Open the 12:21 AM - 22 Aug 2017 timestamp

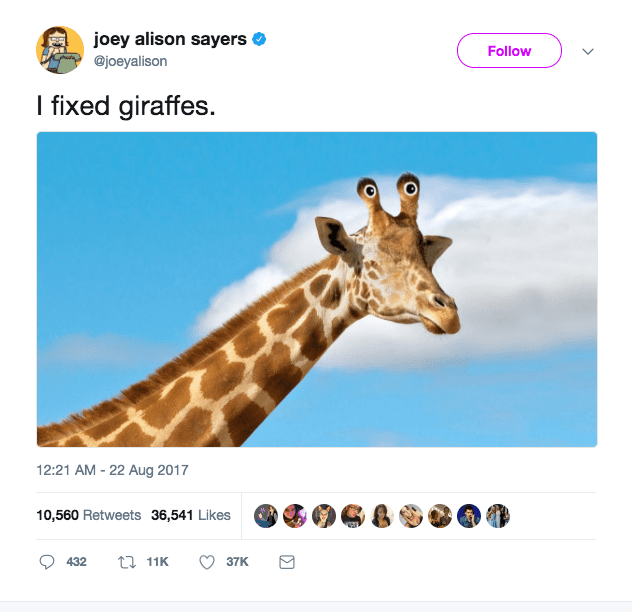point(112,470)
